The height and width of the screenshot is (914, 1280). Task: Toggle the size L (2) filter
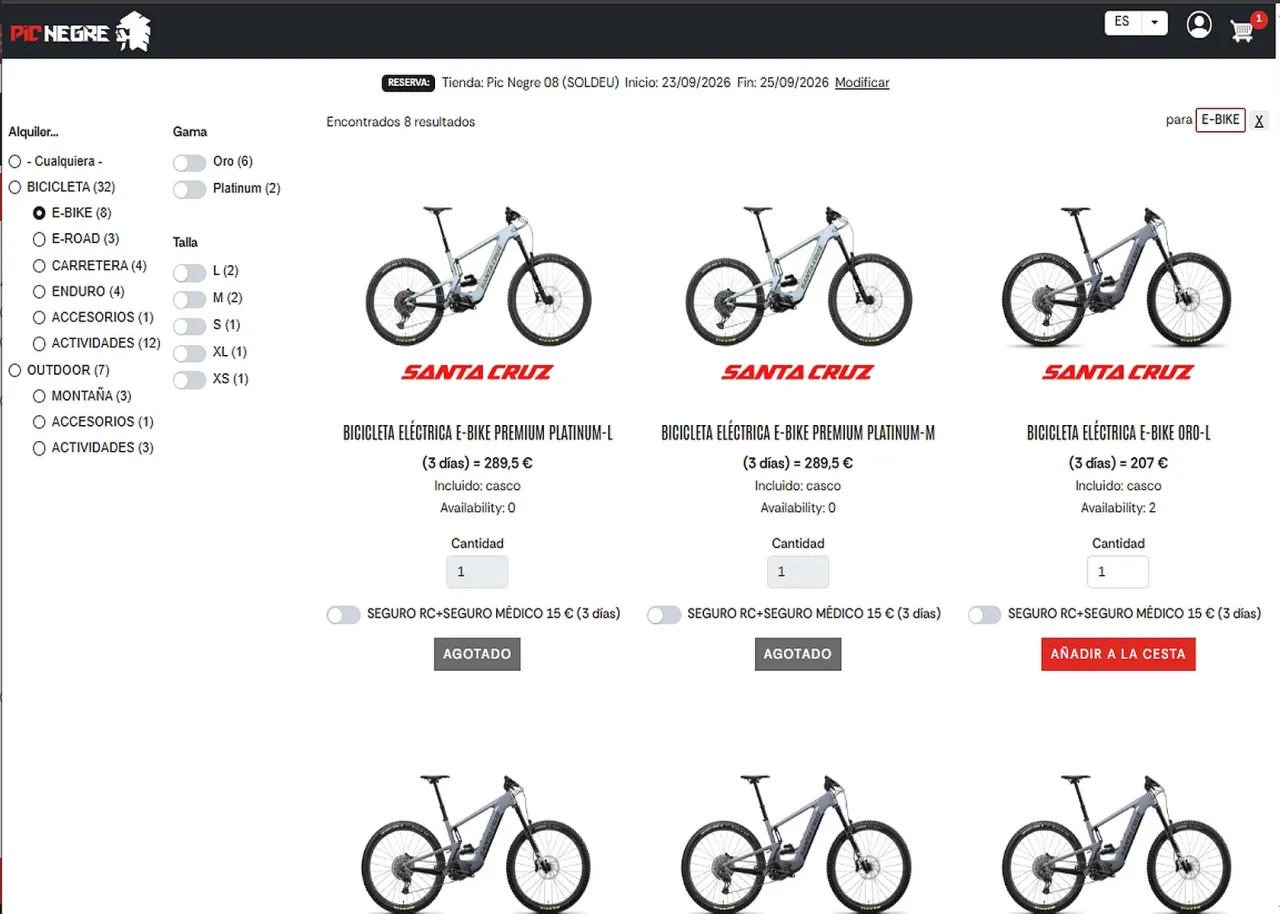[x=189, y=272]
